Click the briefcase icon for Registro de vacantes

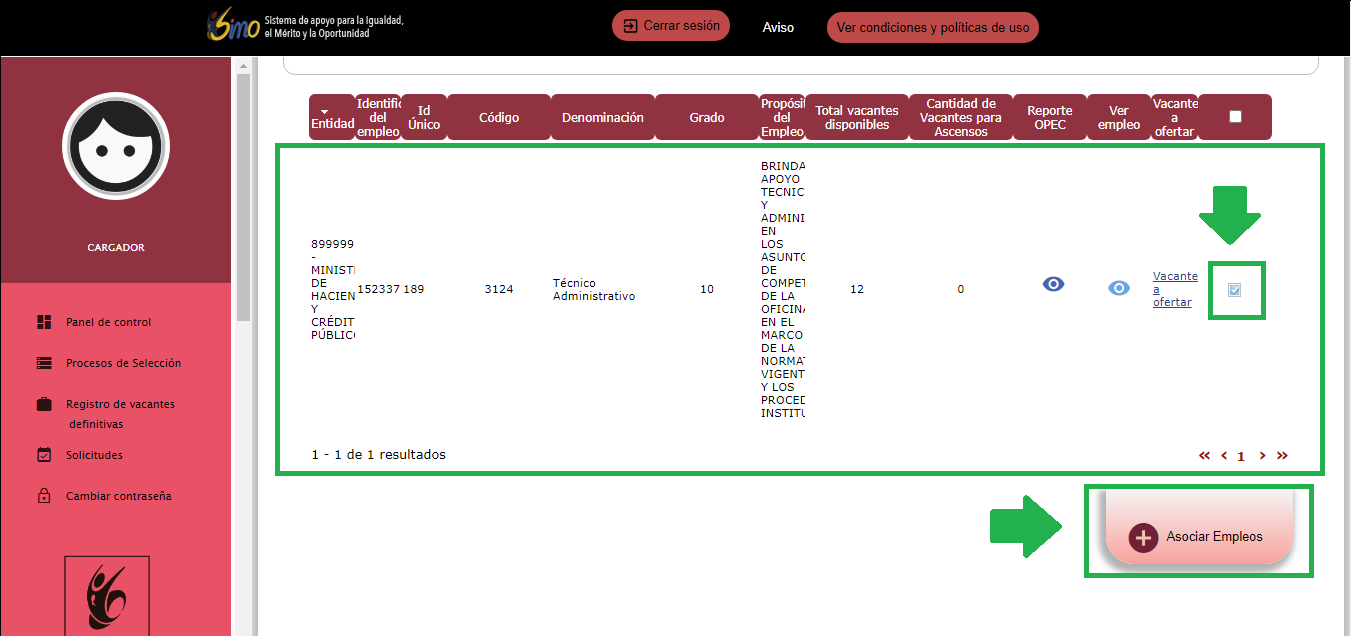point(44,405)
